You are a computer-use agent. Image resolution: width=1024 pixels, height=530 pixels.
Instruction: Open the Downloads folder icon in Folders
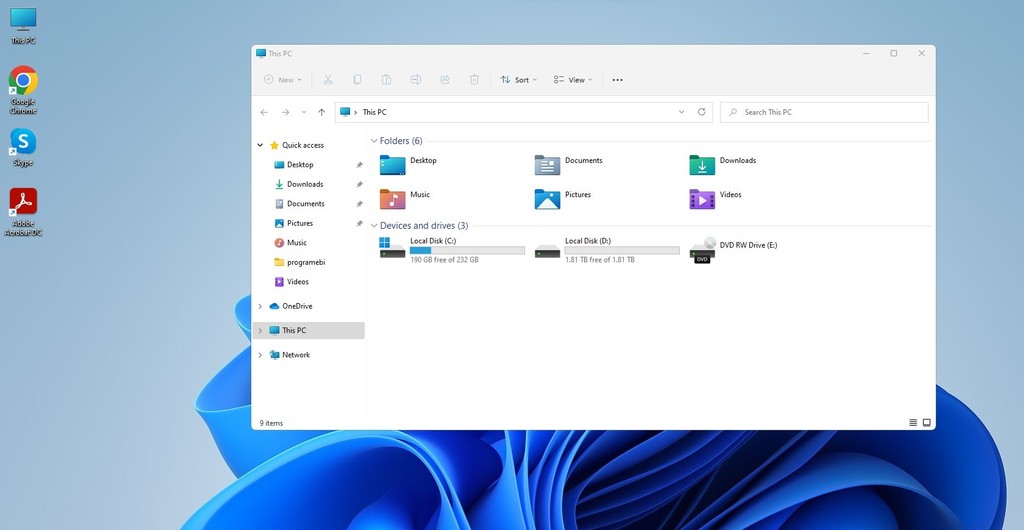pyautogui.click(x=702, y=165)
